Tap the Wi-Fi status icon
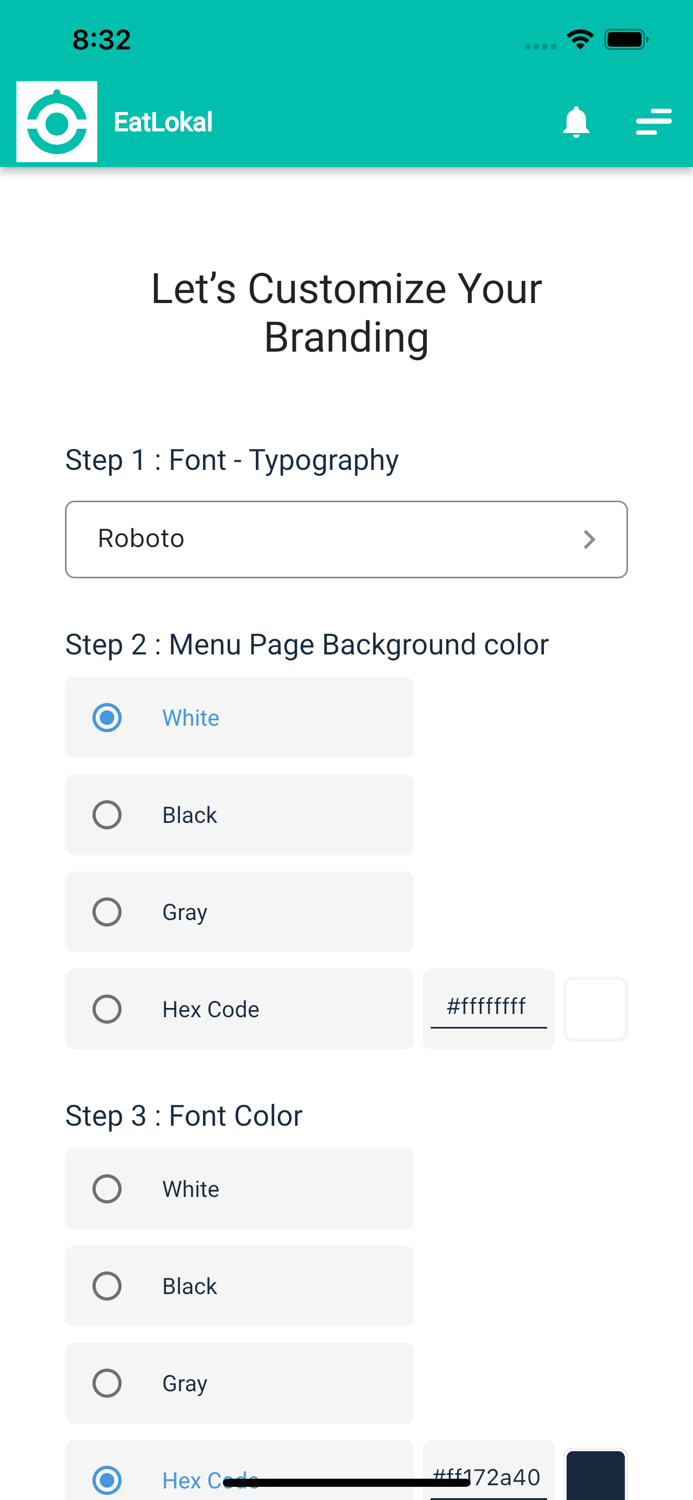The image size is (693, 1500). click(x=579, y=40)
